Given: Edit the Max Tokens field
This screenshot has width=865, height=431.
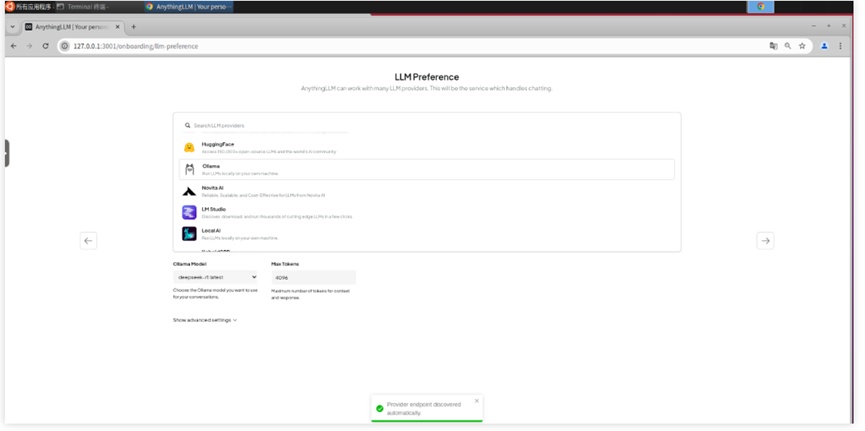Looking at the screenshot, I should (x=313, y=277).
